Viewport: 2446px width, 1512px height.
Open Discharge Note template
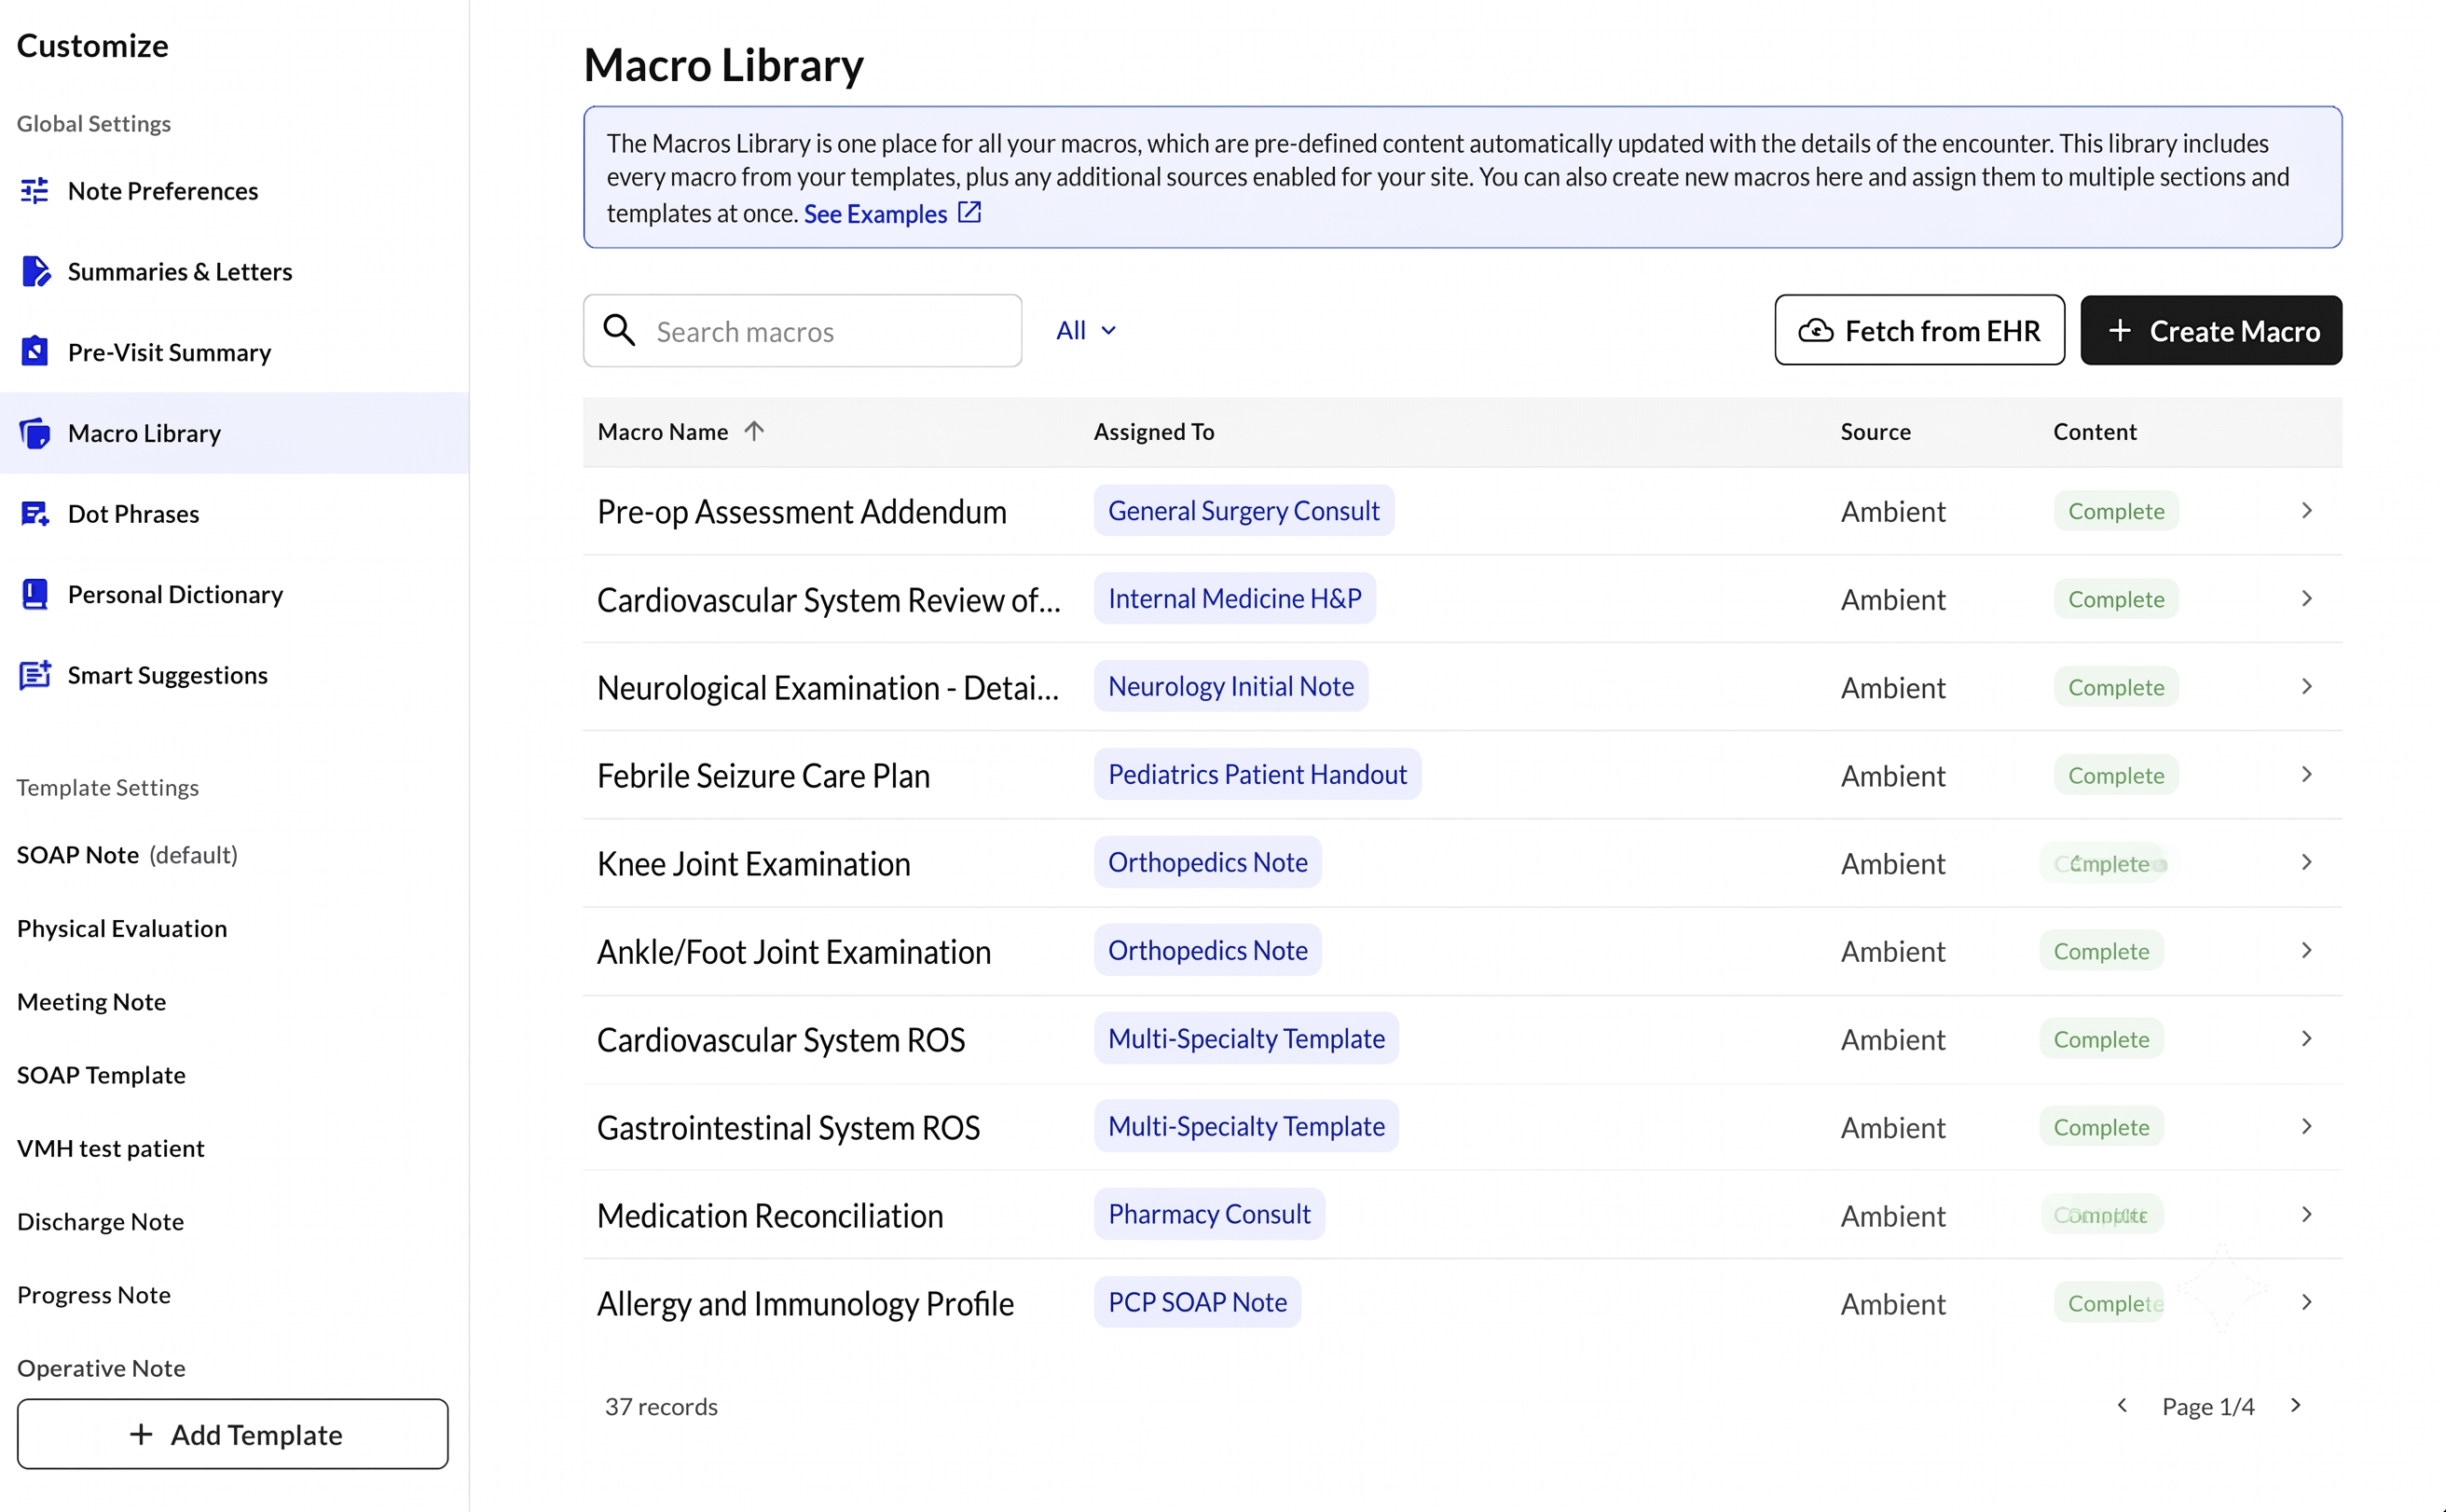click(x=100, y=1221)
